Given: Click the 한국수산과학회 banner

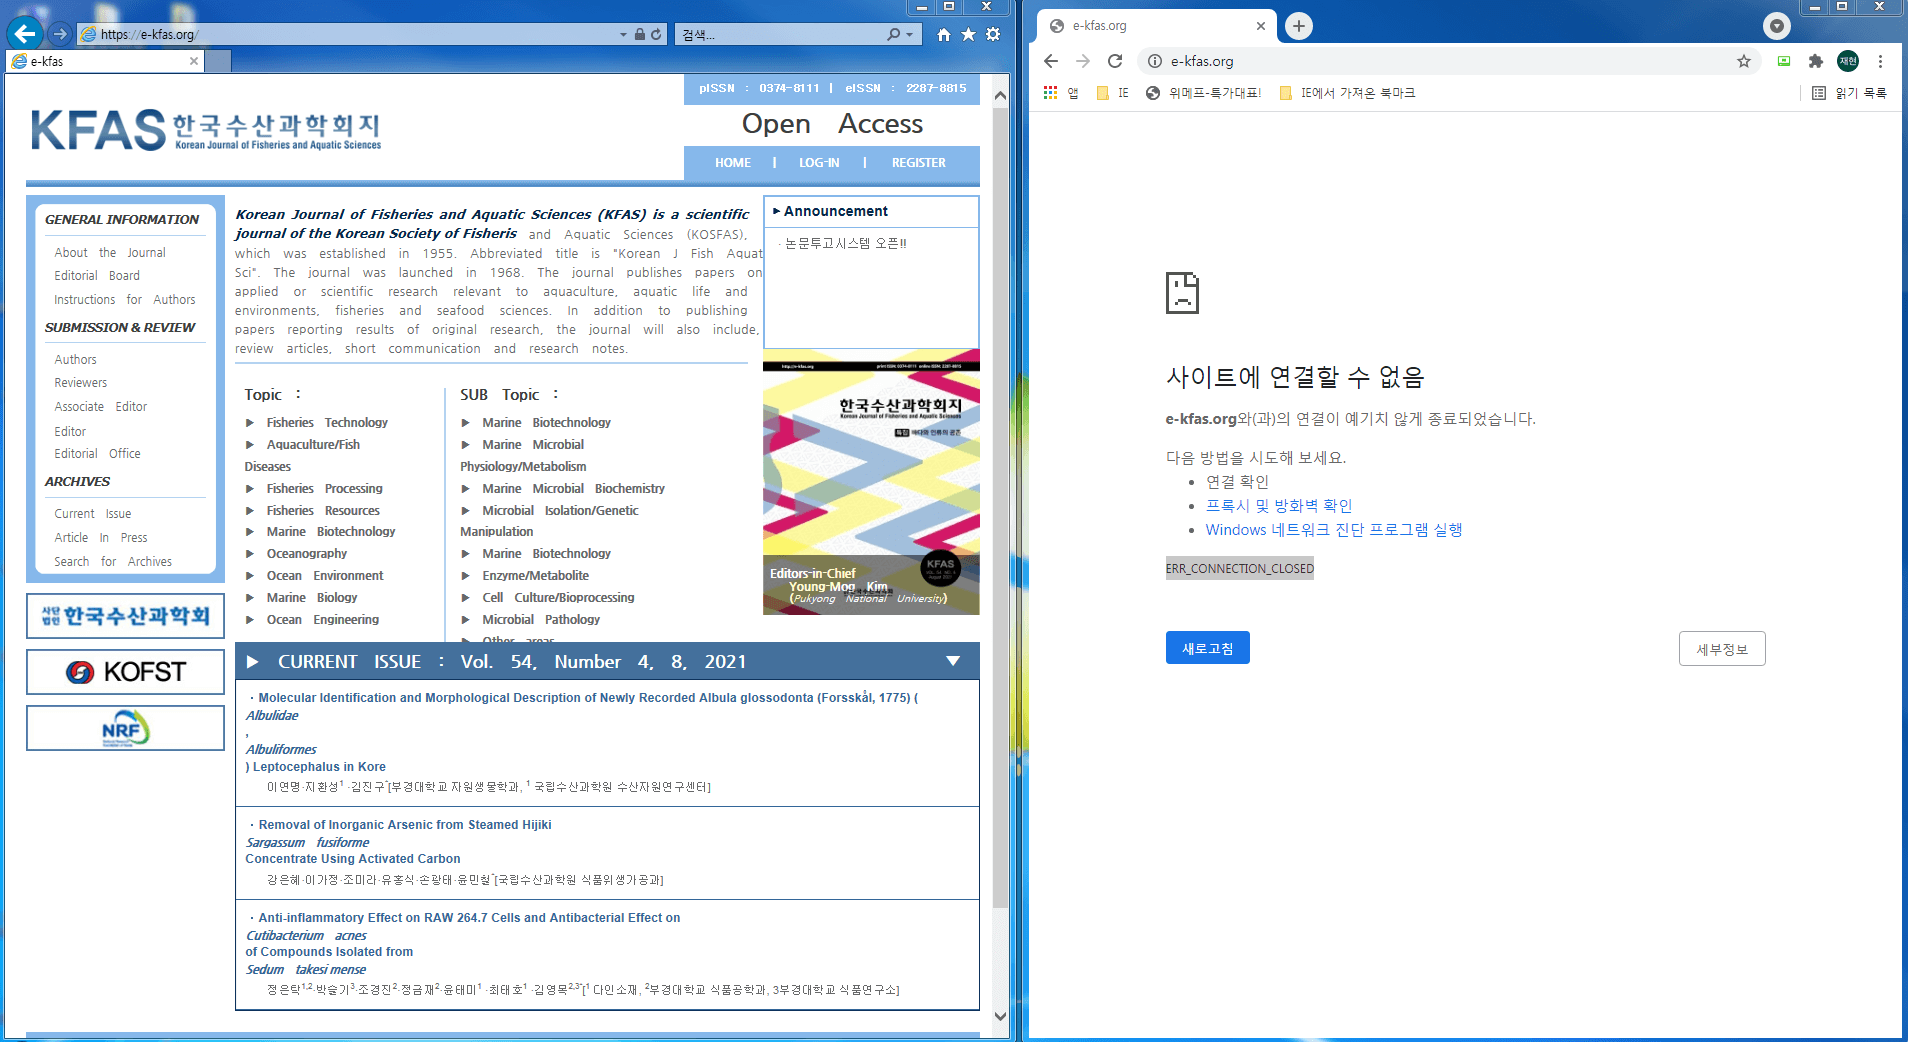Looking at the screenshot, I should (125, 615).
